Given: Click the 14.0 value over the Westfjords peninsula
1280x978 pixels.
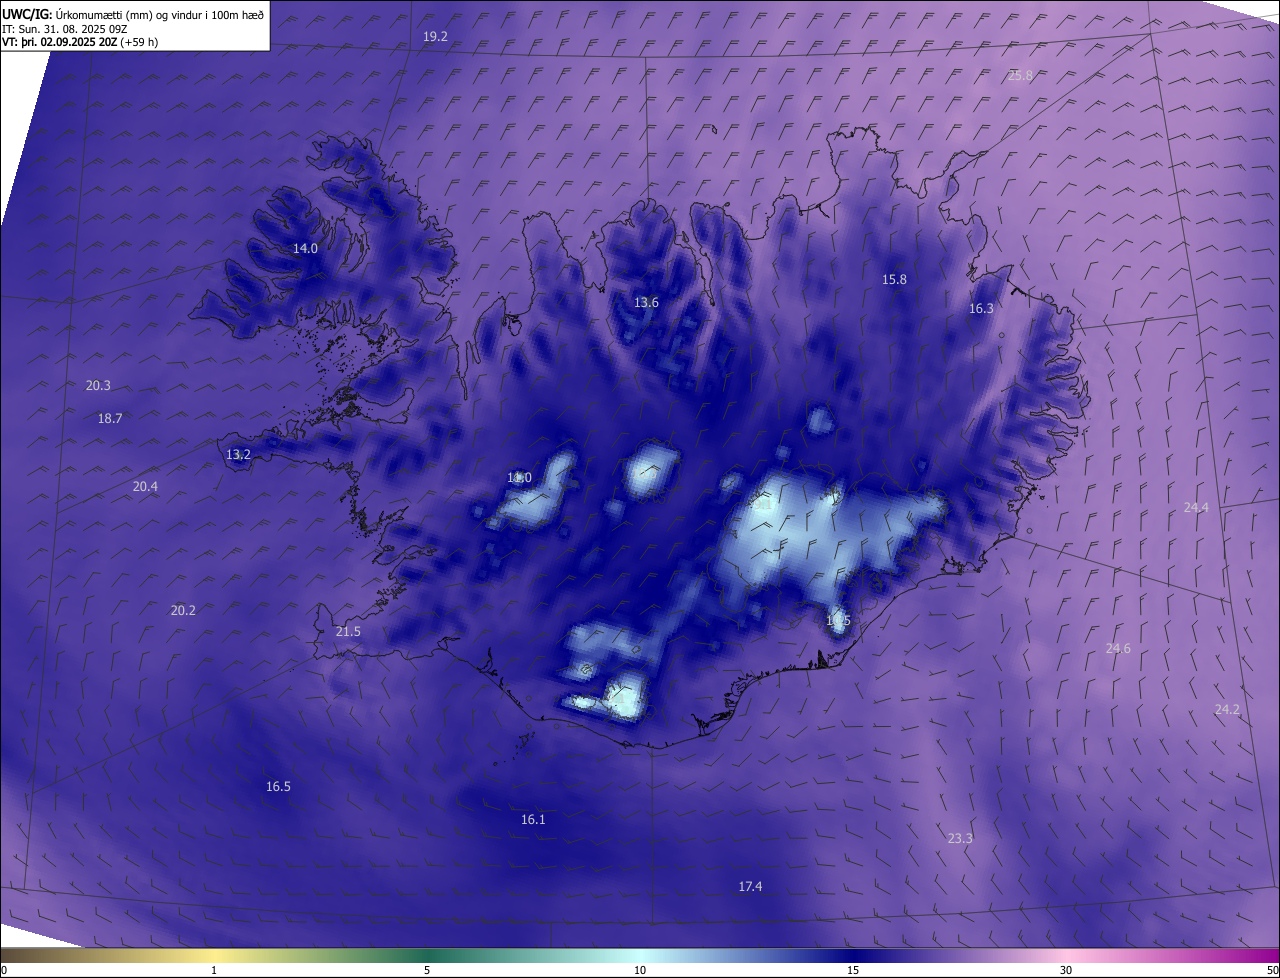Looking at the screenshot, I should tap(305, 248).
